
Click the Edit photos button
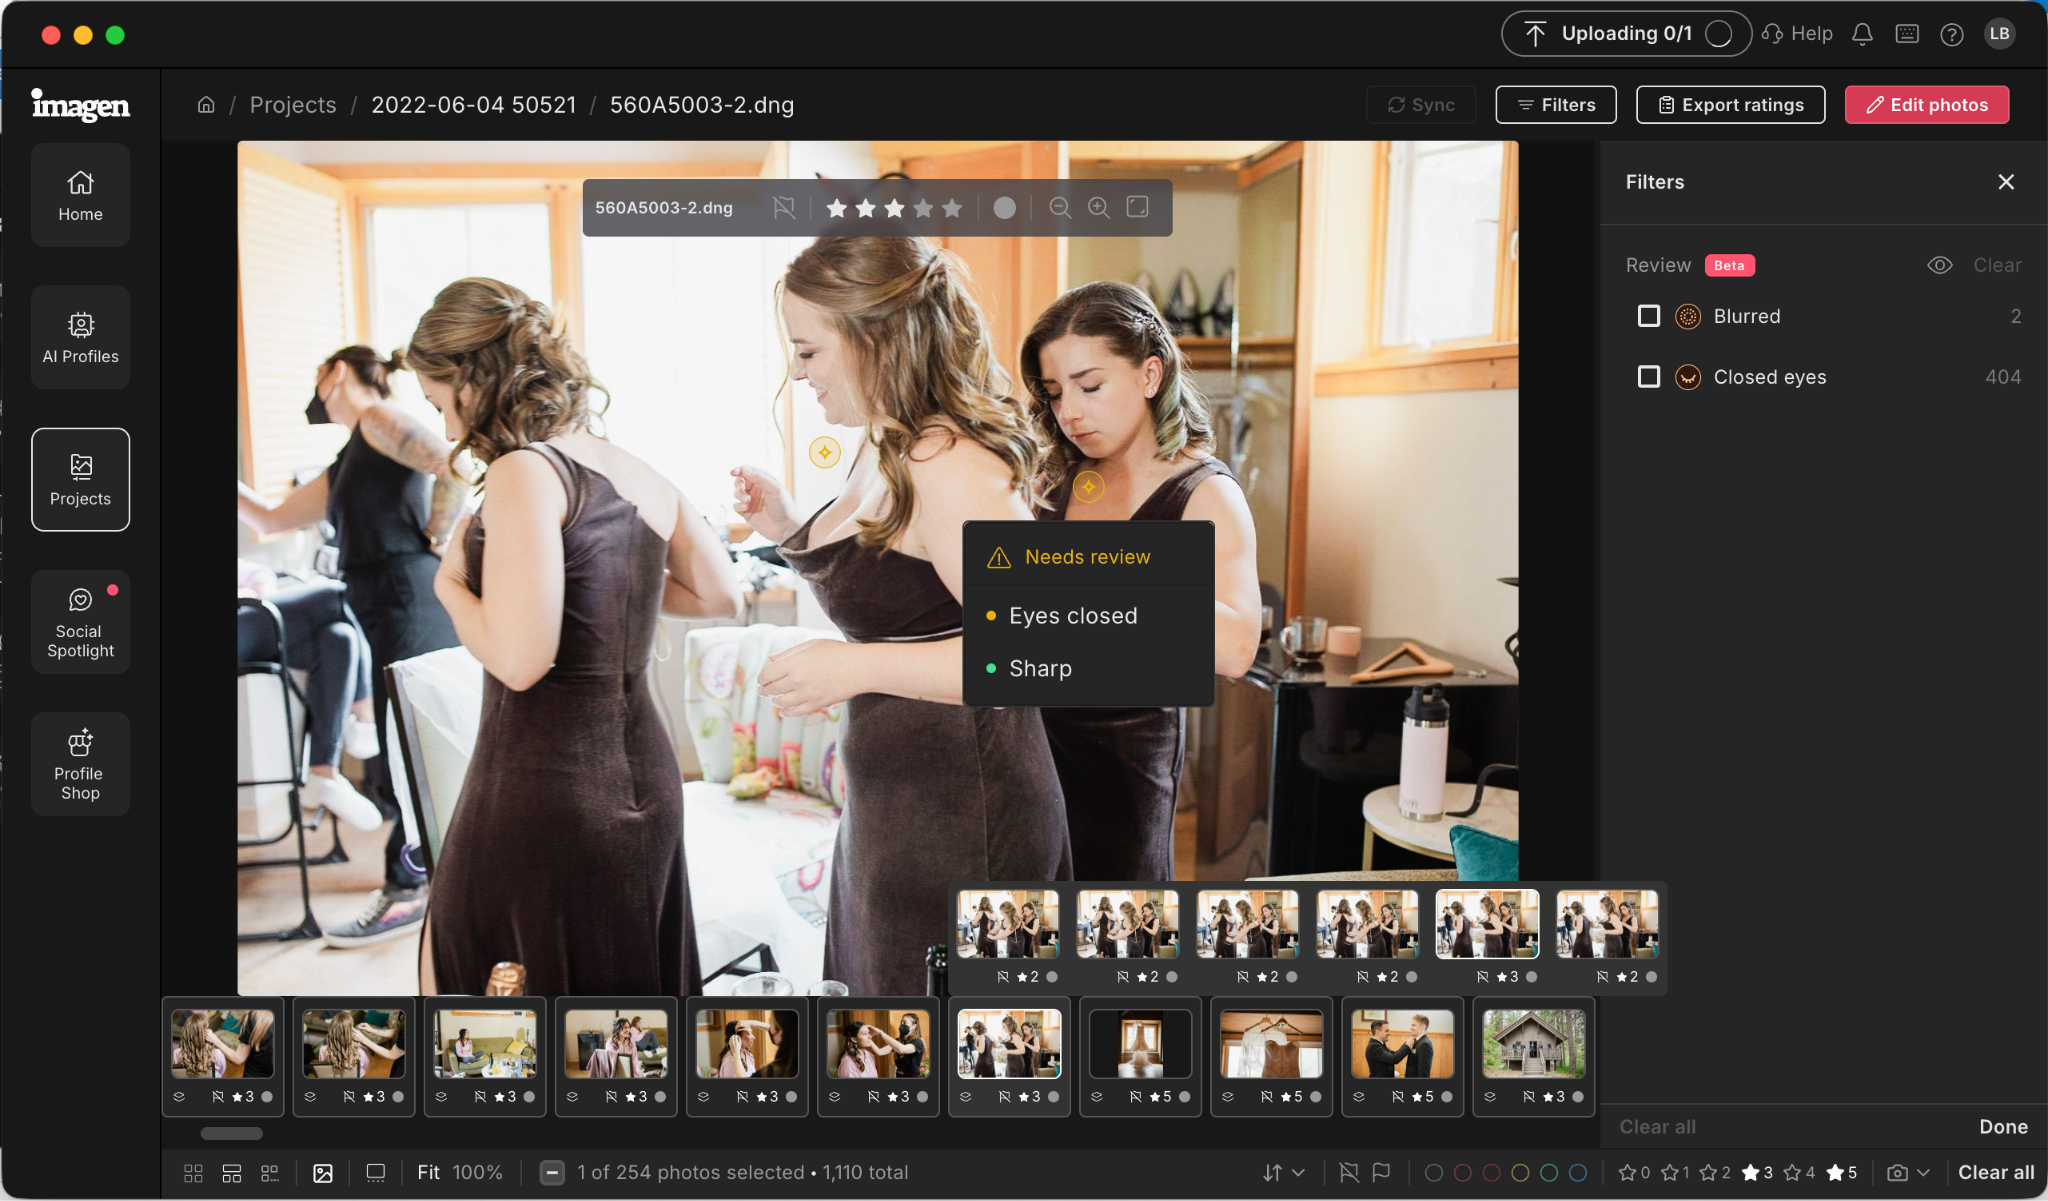click(x=1927, y=105)
